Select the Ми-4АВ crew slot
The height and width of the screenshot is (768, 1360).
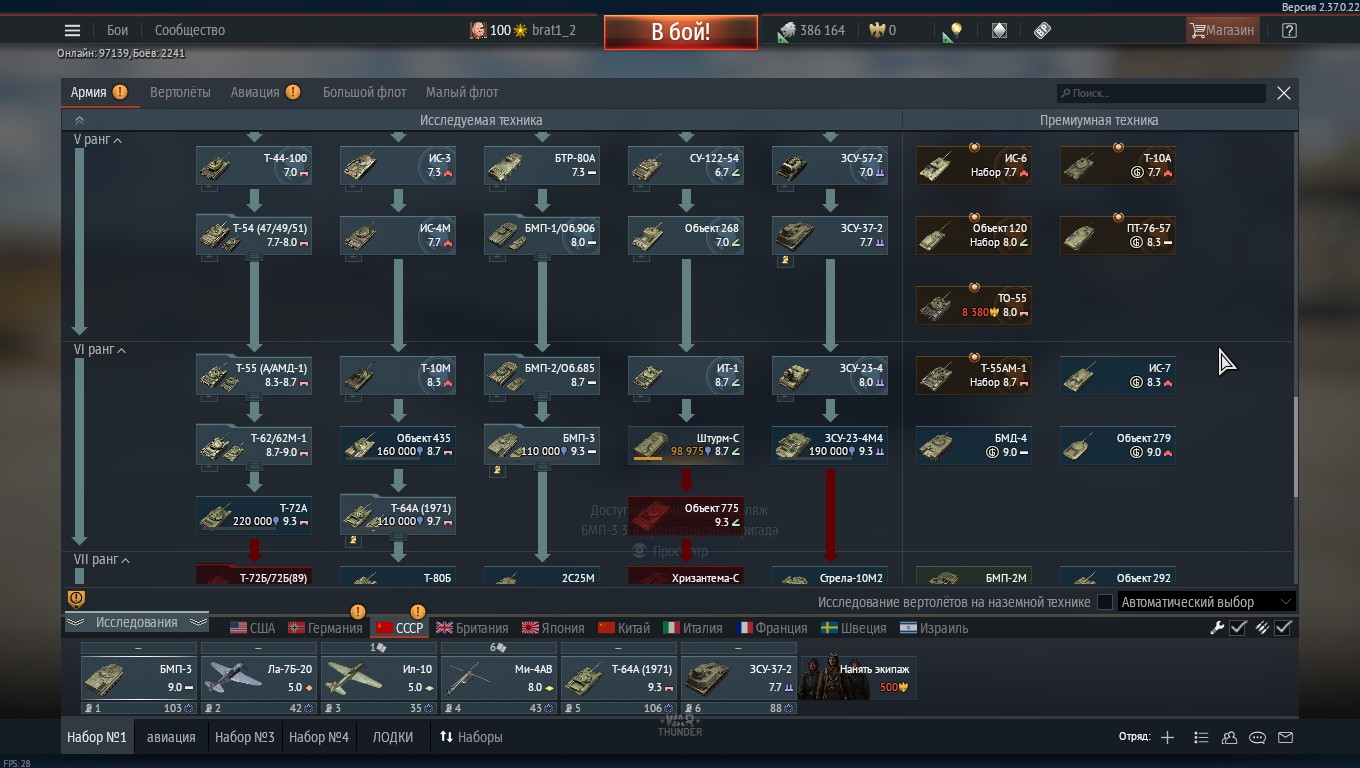[x=498, y=678]
